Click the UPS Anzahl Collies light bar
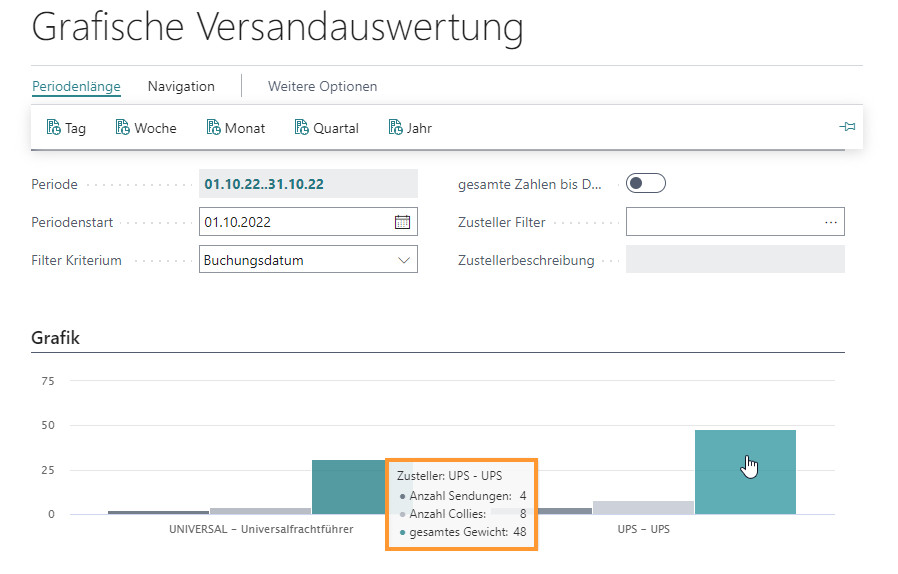Viewport: 898px width, 574px height. (643, 508)
